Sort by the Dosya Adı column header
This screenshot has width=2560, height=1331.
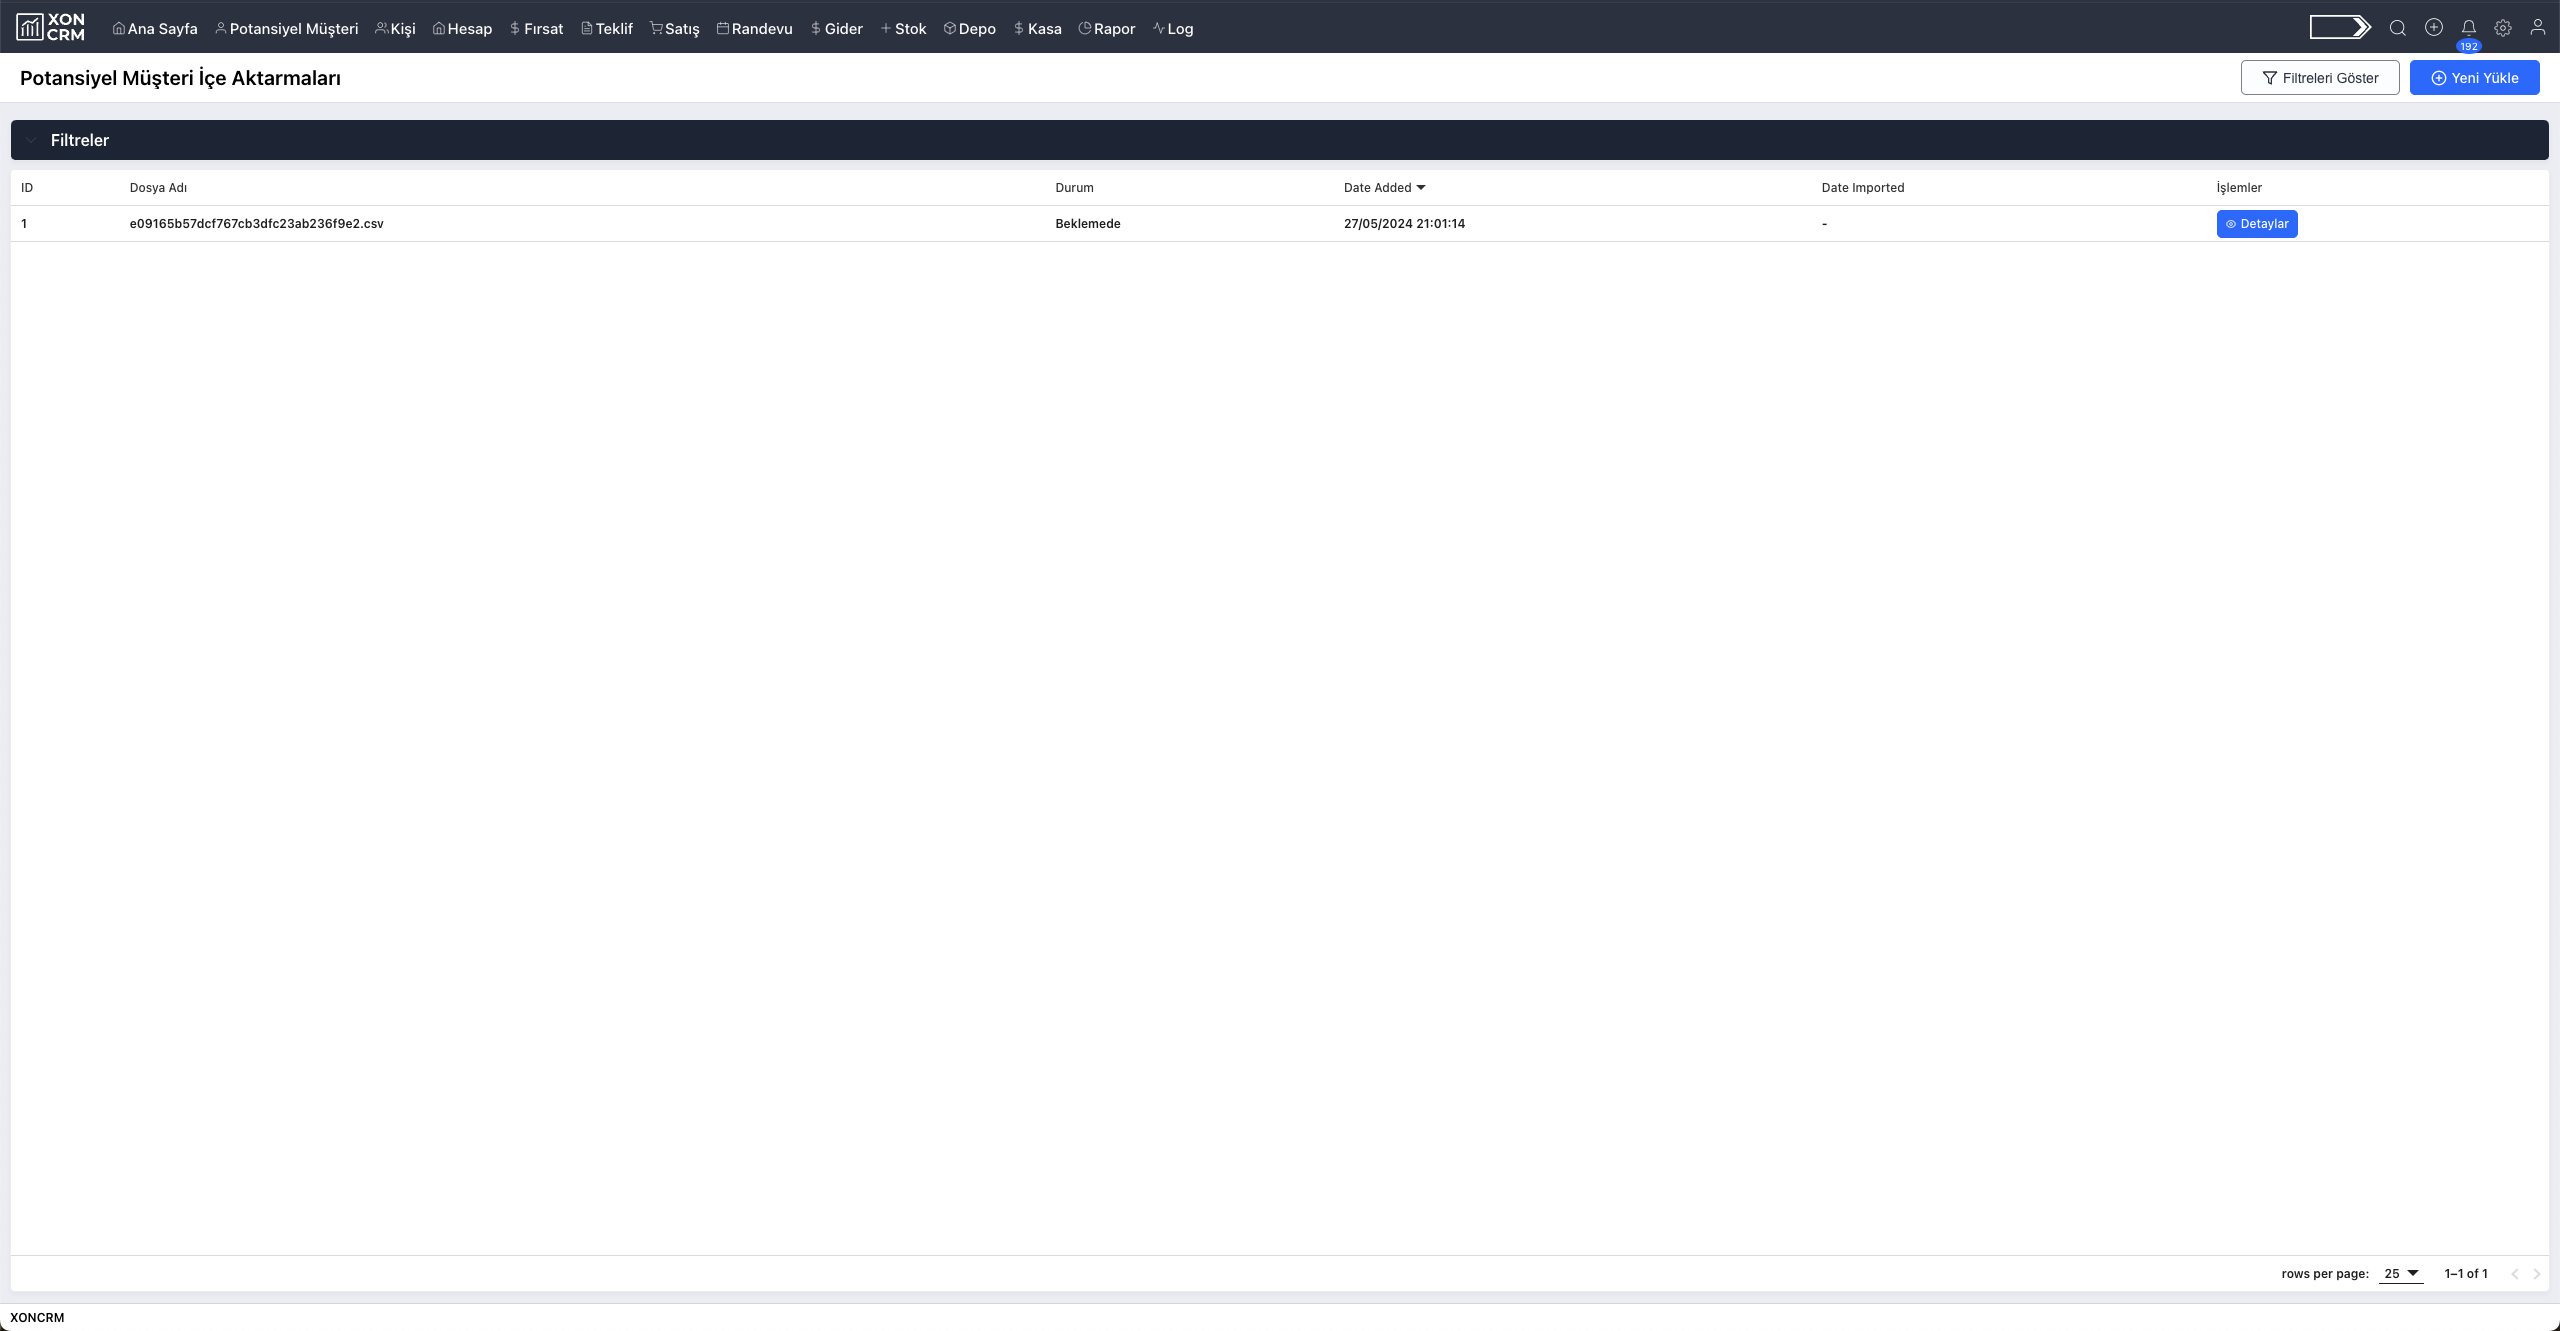[x=158, y=188]
